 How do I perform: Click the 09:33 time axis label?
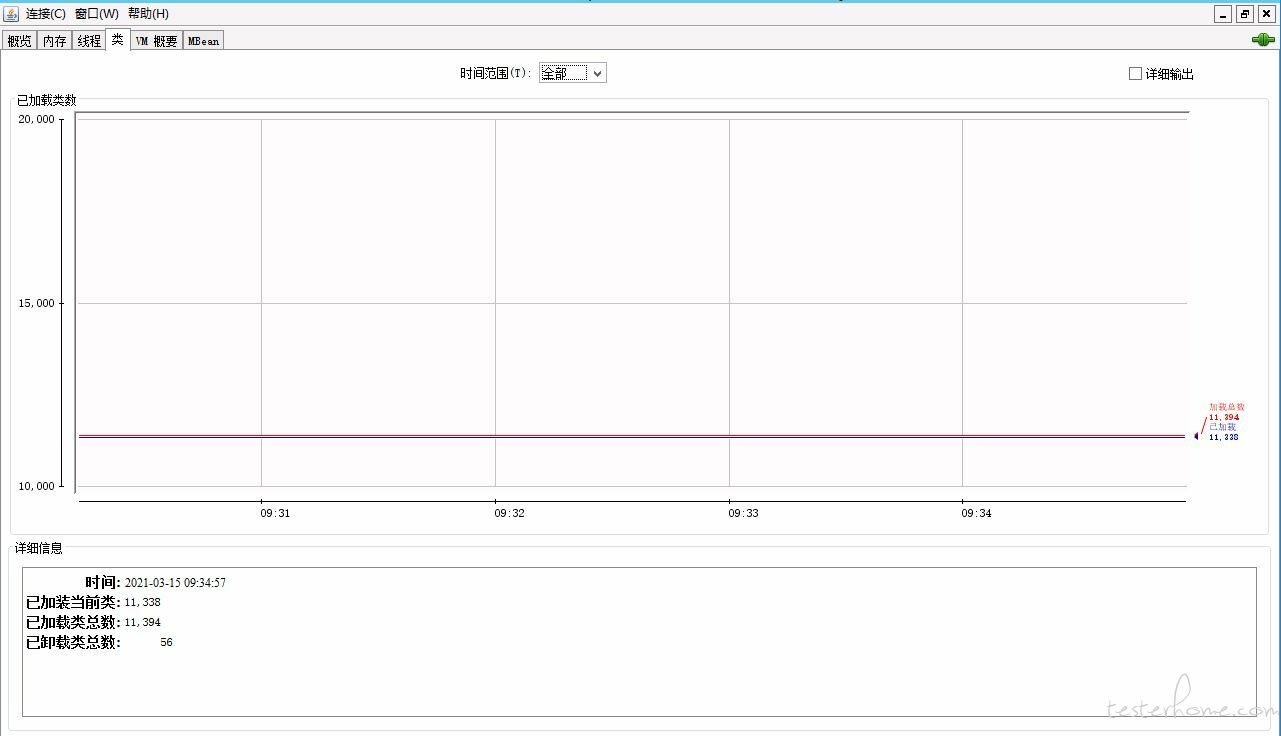click(743, 513)
